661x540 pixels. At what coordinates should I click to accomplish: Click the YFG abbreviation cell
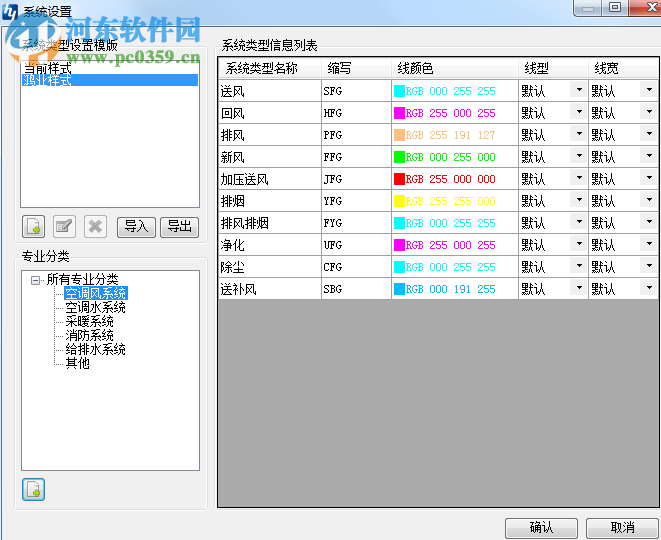point(357,201)
